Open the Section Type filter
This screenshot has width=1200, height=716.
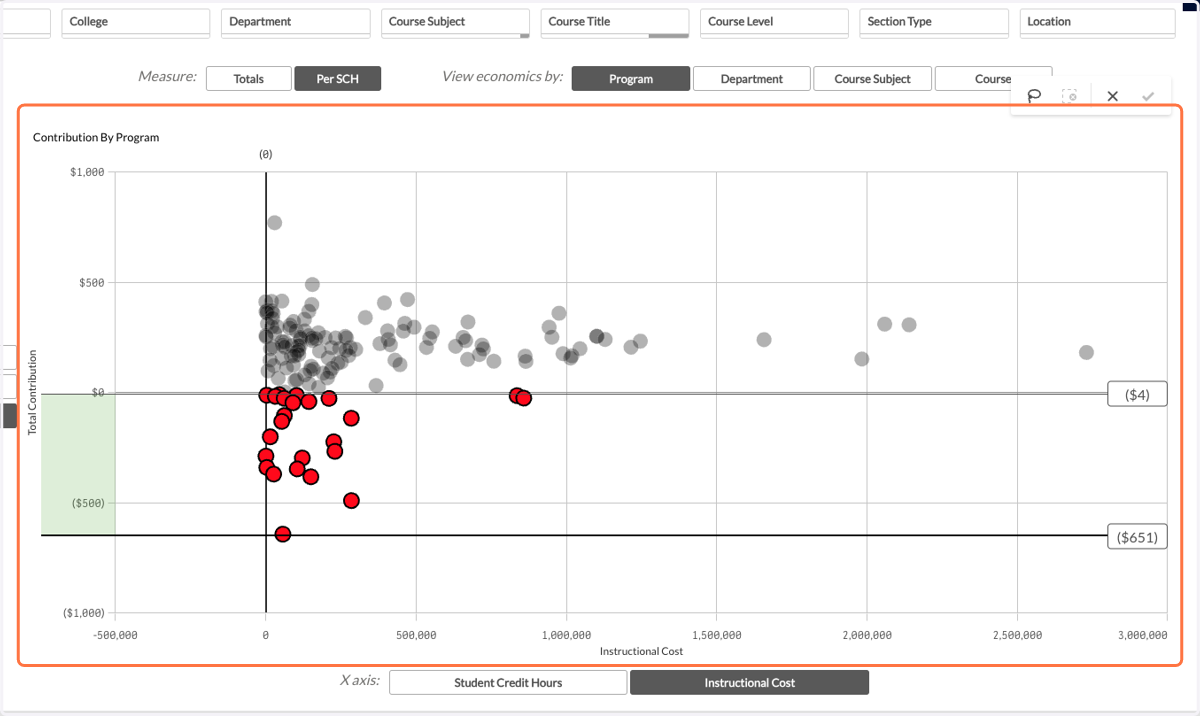[x=934, y=22]
